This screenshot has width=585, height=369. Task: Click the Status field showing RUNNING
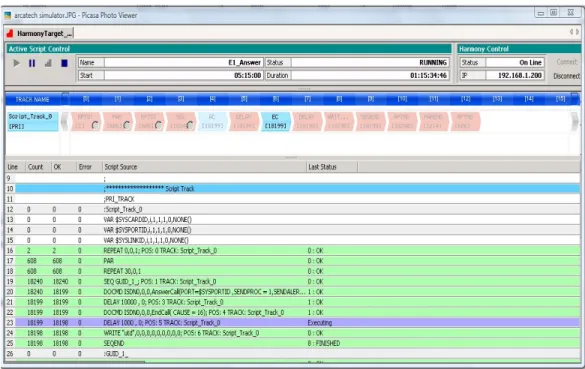coord(370,62)
